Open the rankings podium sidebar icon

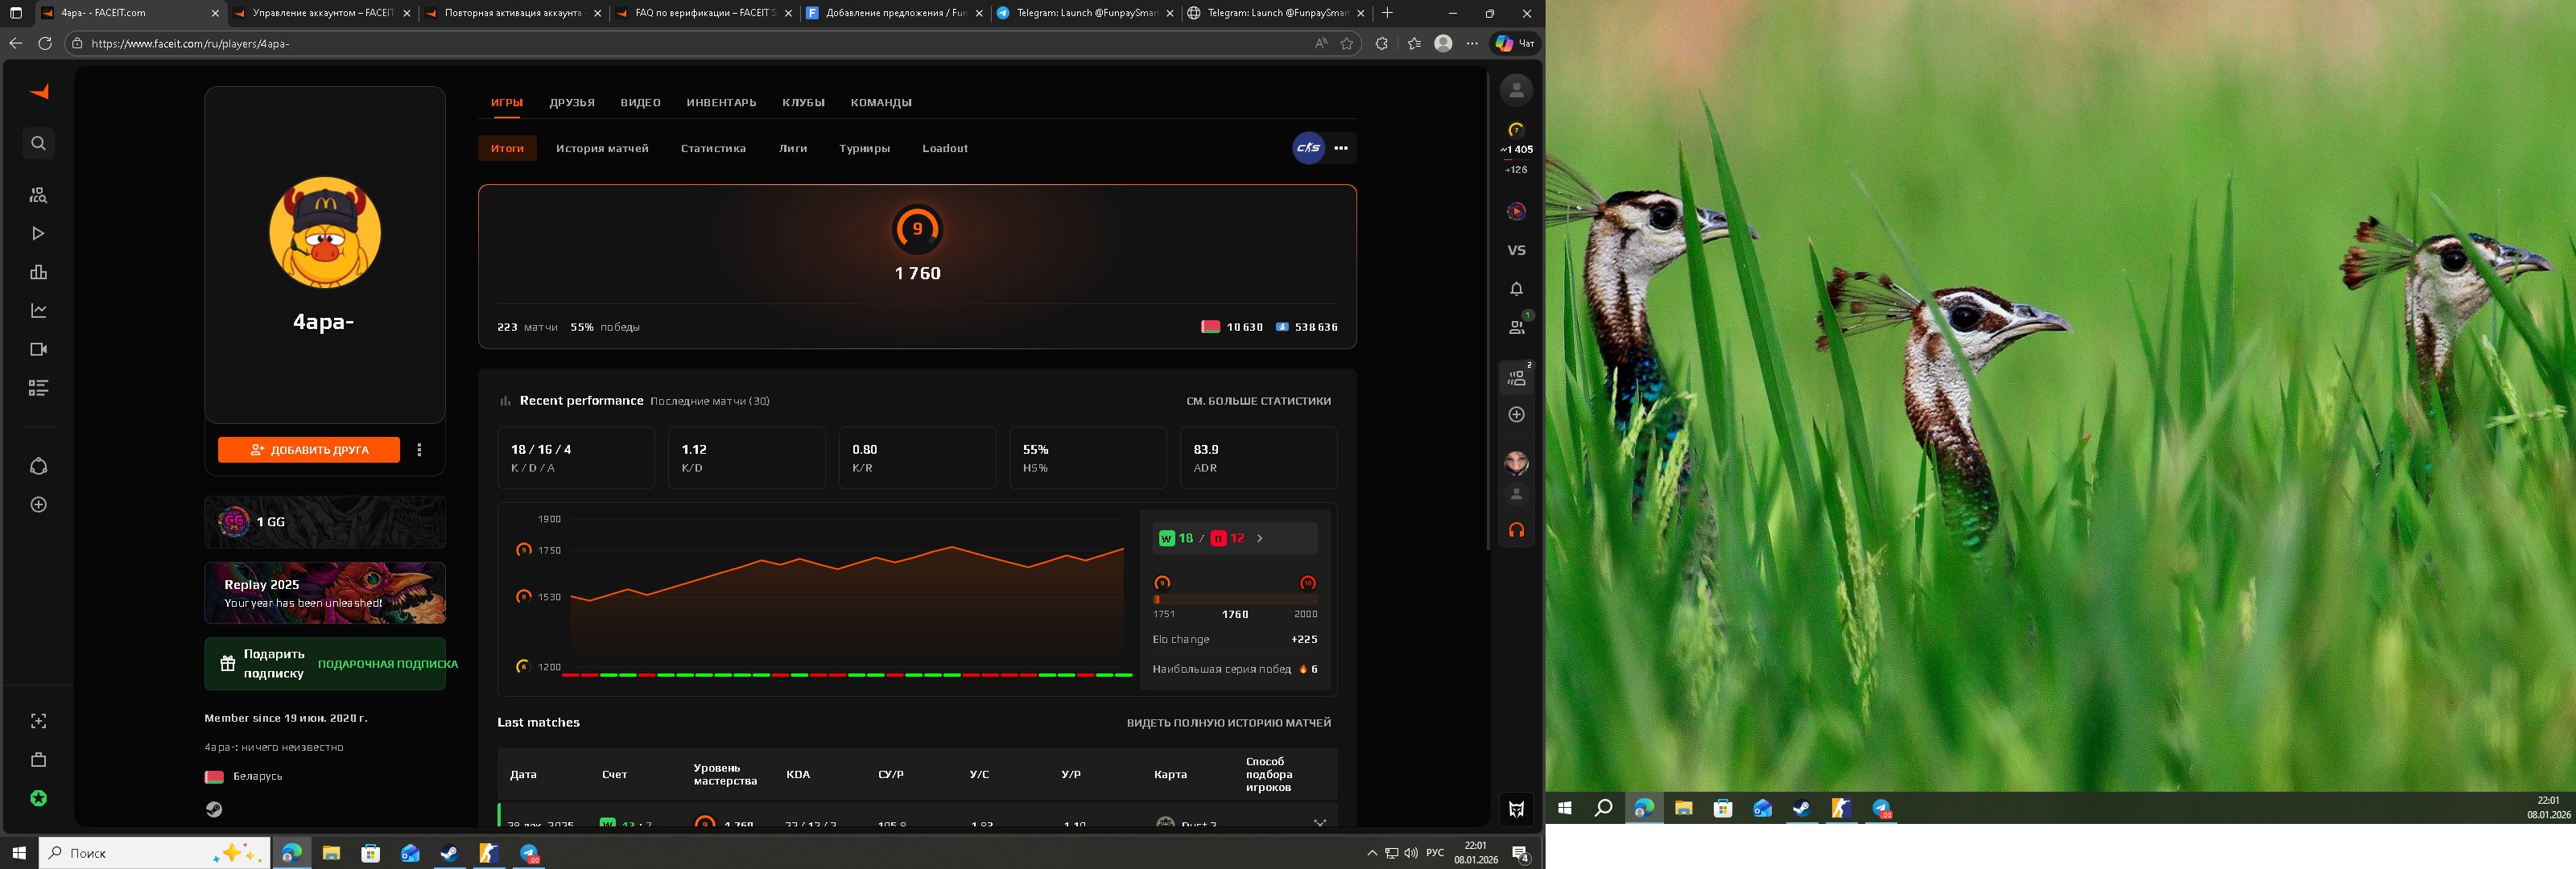(38, 272)
